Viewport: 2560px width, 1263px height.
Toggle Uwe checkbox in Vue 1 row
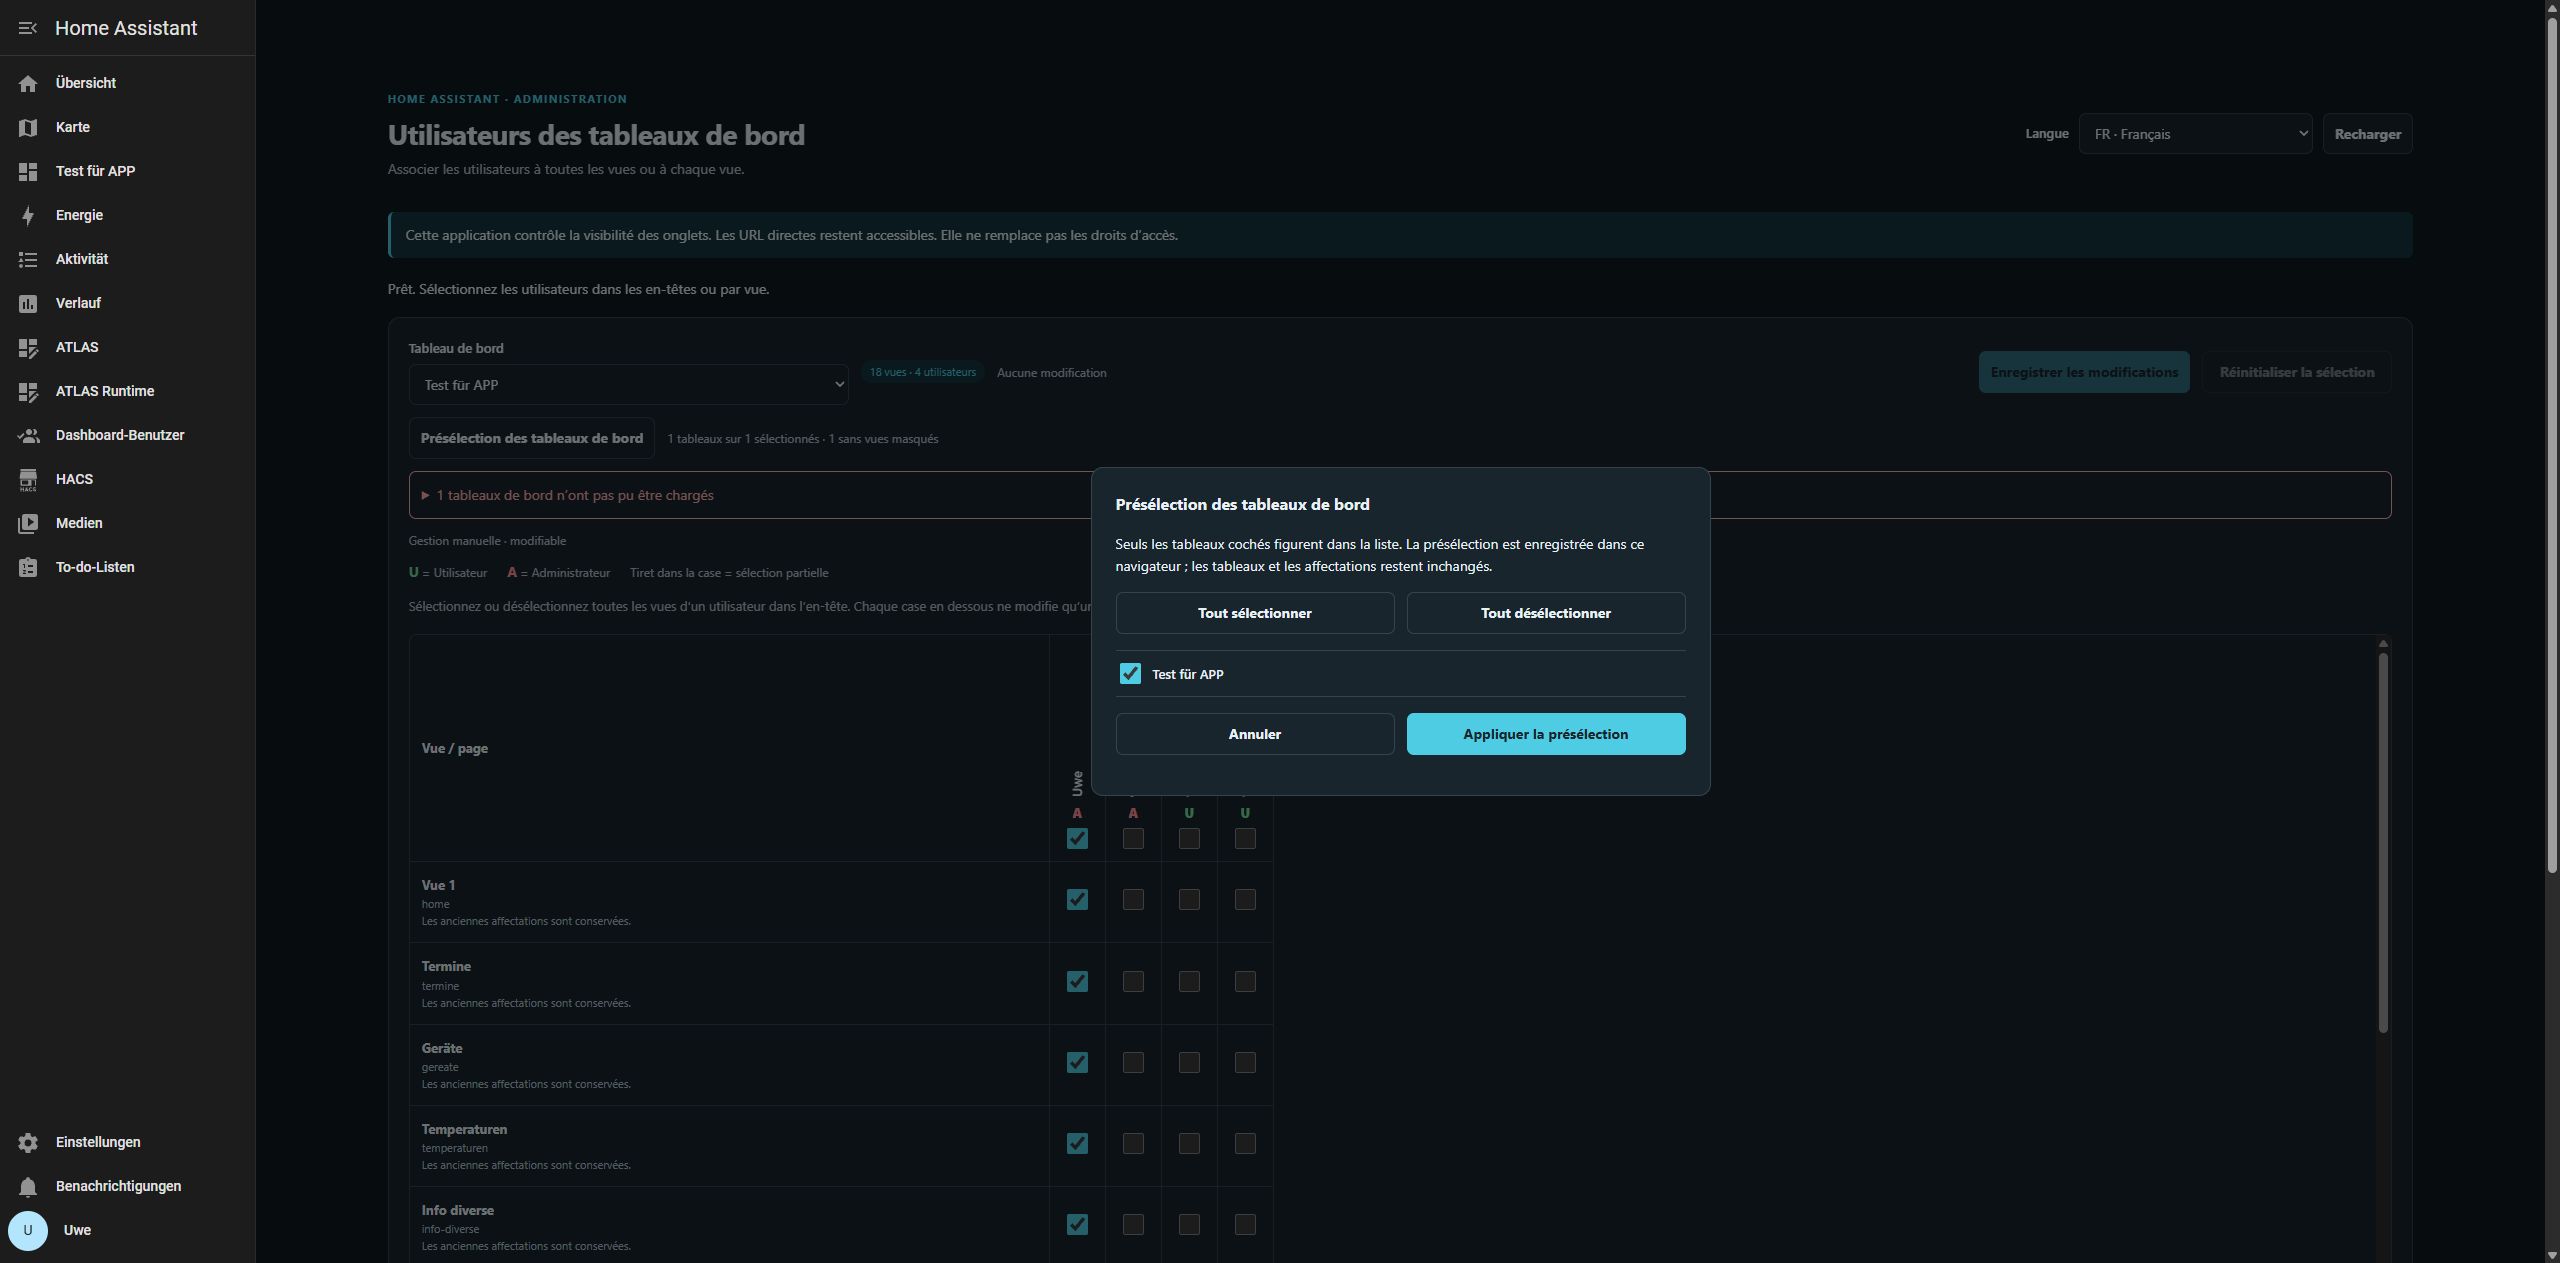point(1077,899)
